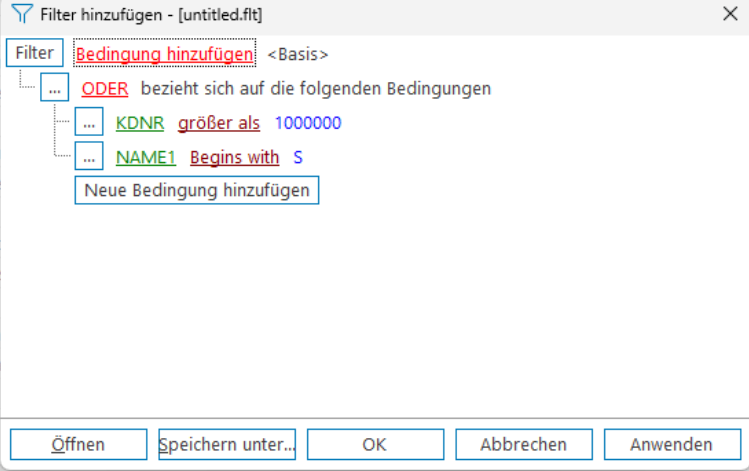The height and width of the screenshot is (471, 749).
Task: Select the KDNR field name
Action: click(x=140, y=123)
